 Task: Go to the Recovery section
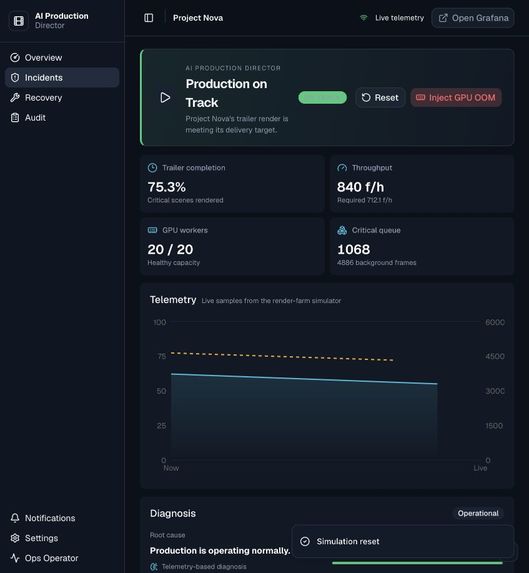coord(62,98)
